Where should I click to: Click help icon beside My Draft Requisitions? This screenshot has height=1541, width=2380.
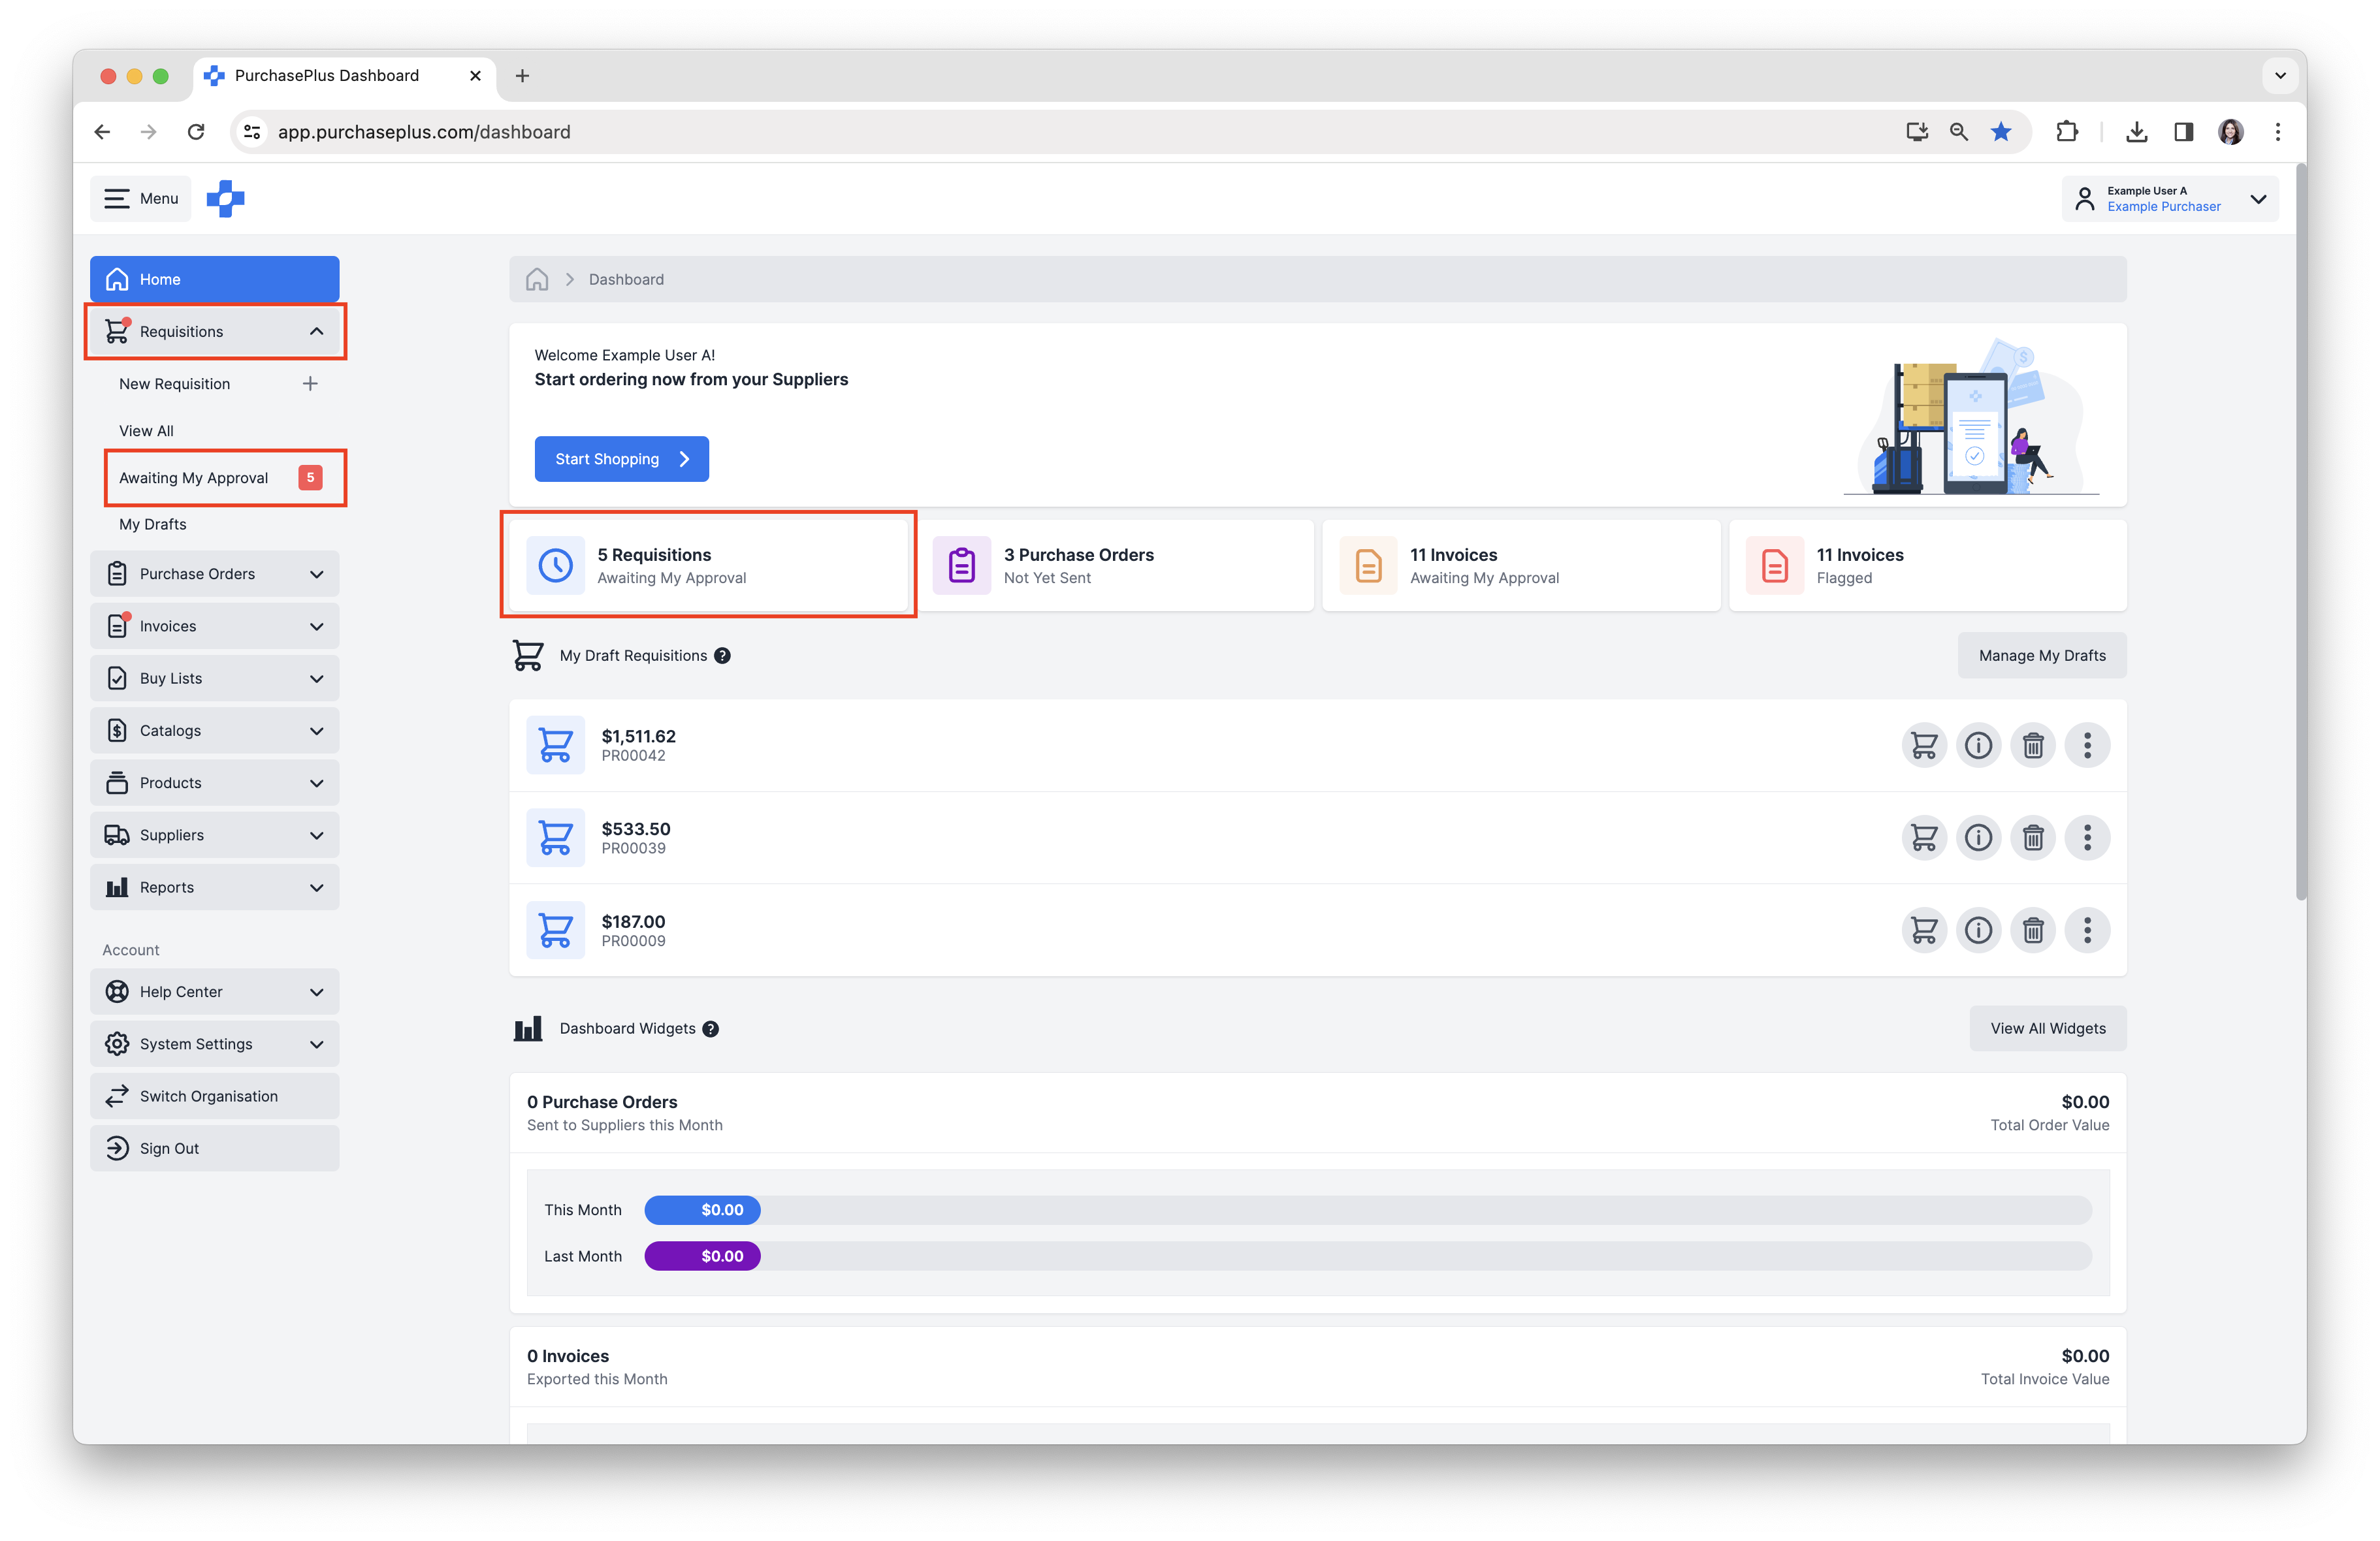coord(722,656)
